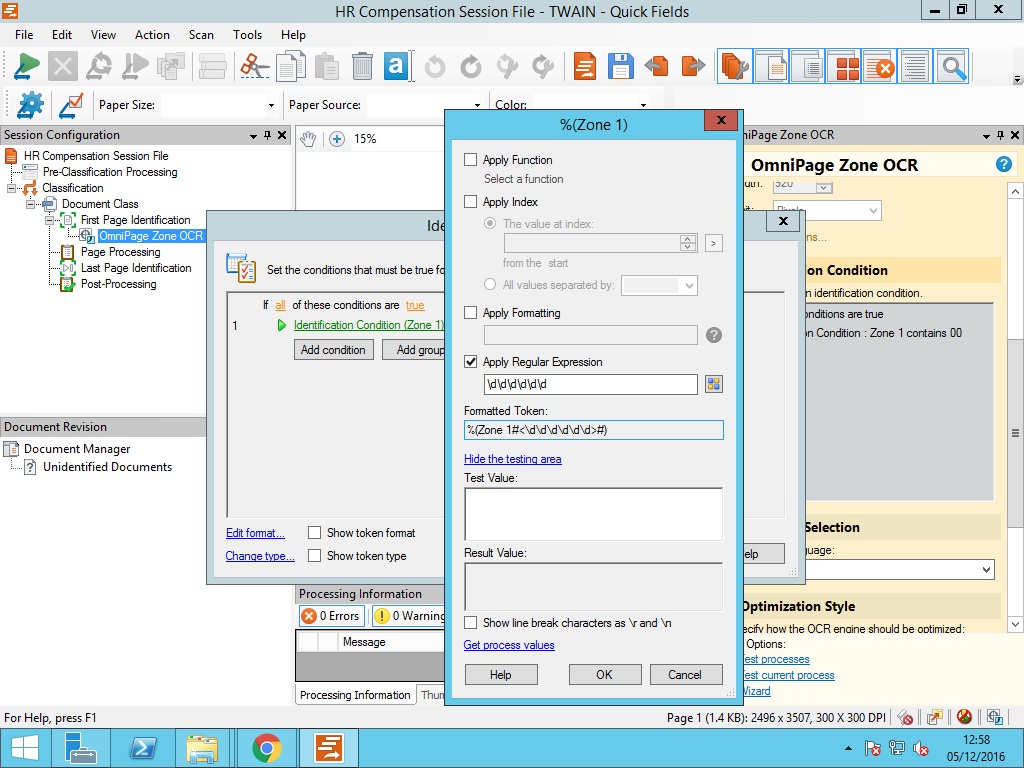The height and width of the screenshot is (768, 1024).
Task: Click the magnifying glass icon in toolbar
Action: (953, 67)
